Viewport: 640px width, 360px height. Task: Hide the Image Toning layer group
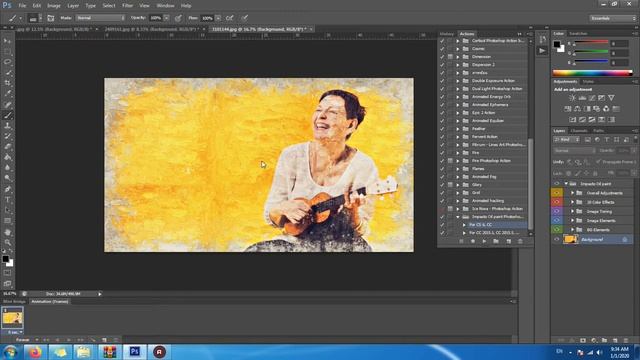pyautogui.click(x=556, y=211)
